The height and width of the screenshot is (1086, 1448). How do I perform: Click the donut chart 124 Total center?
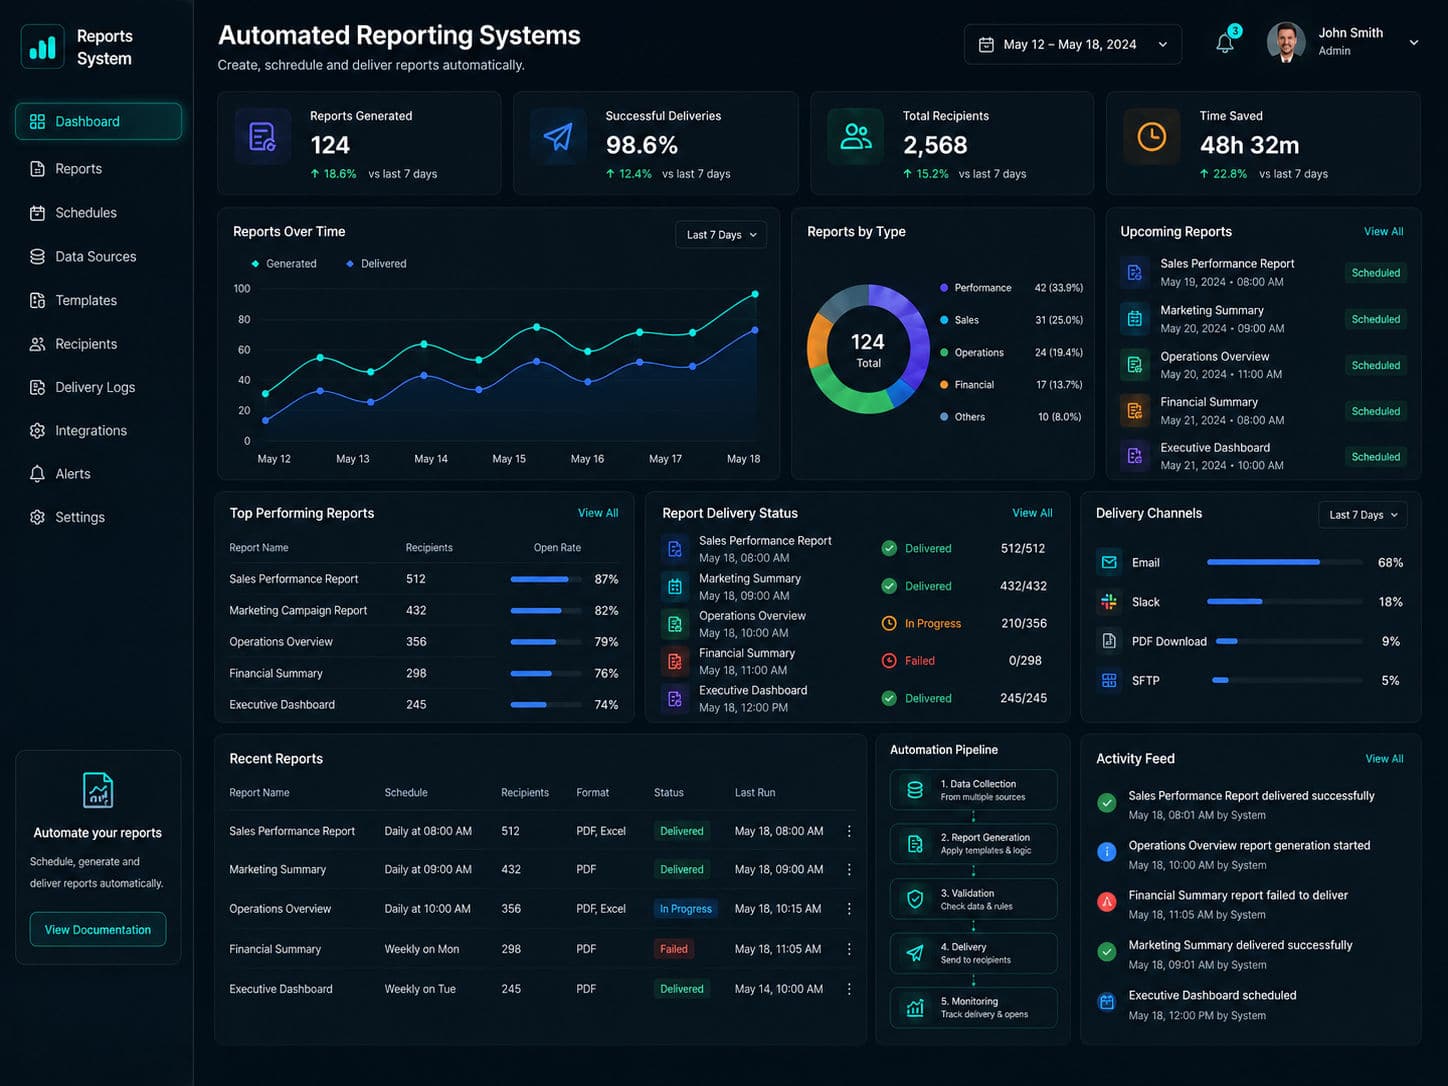point(868,350)
